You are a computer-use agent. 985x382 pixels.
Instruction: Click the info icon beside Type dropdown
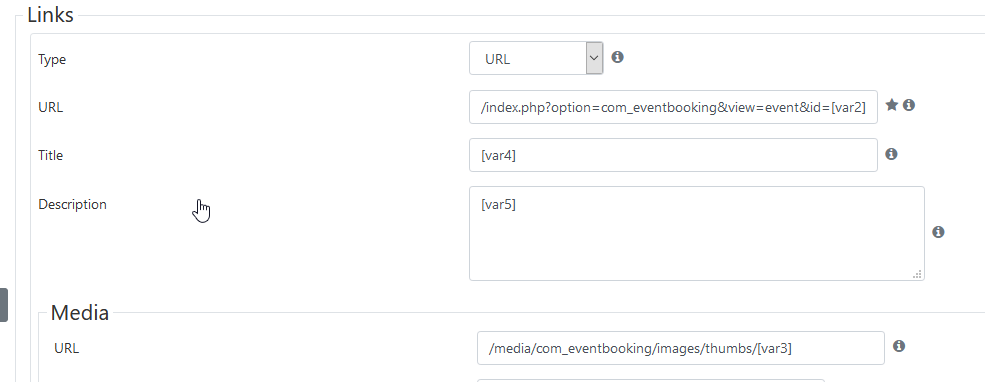coord(618,57)
